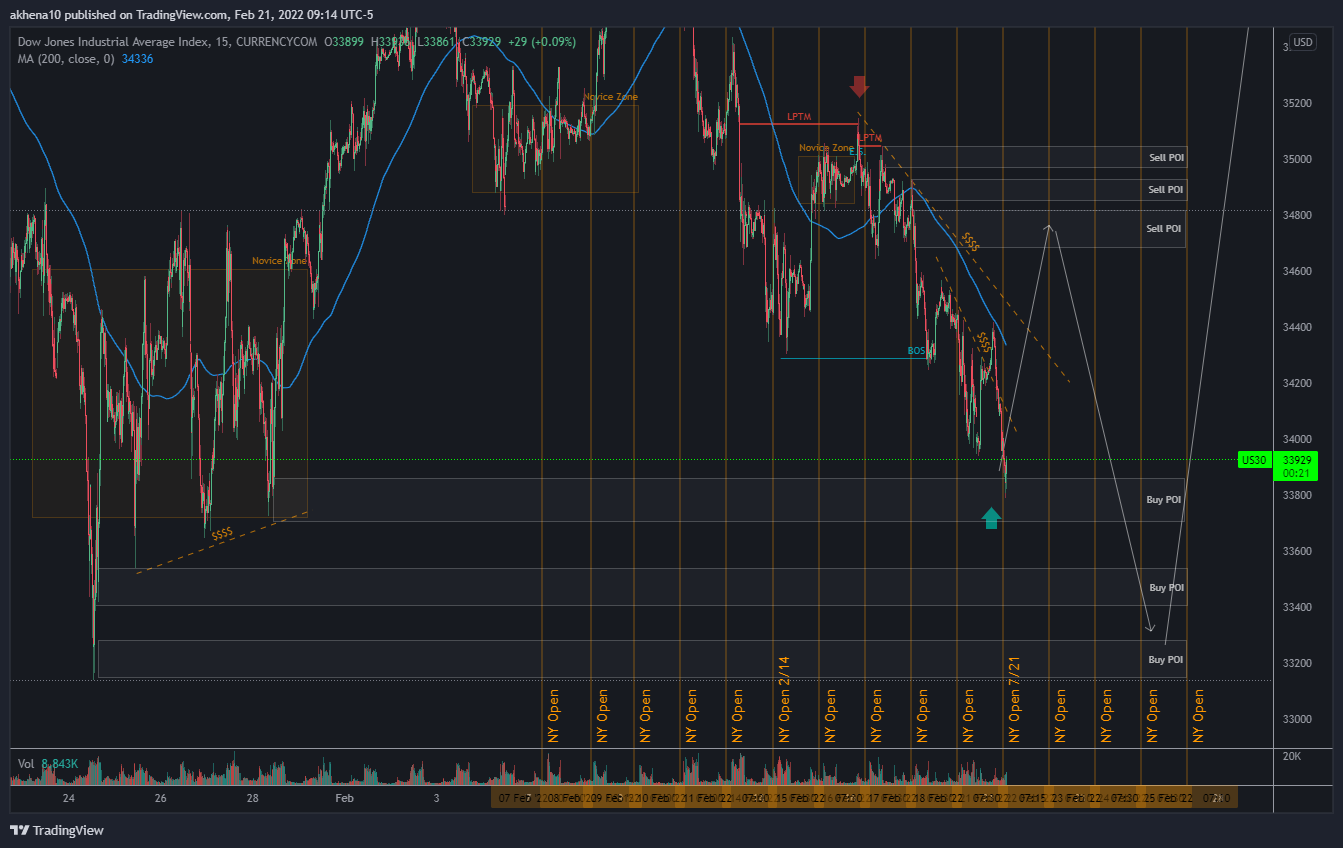Click the 33400 price axis label
This screenshot has width=1343, height=848.
(x=1298, y=607)
